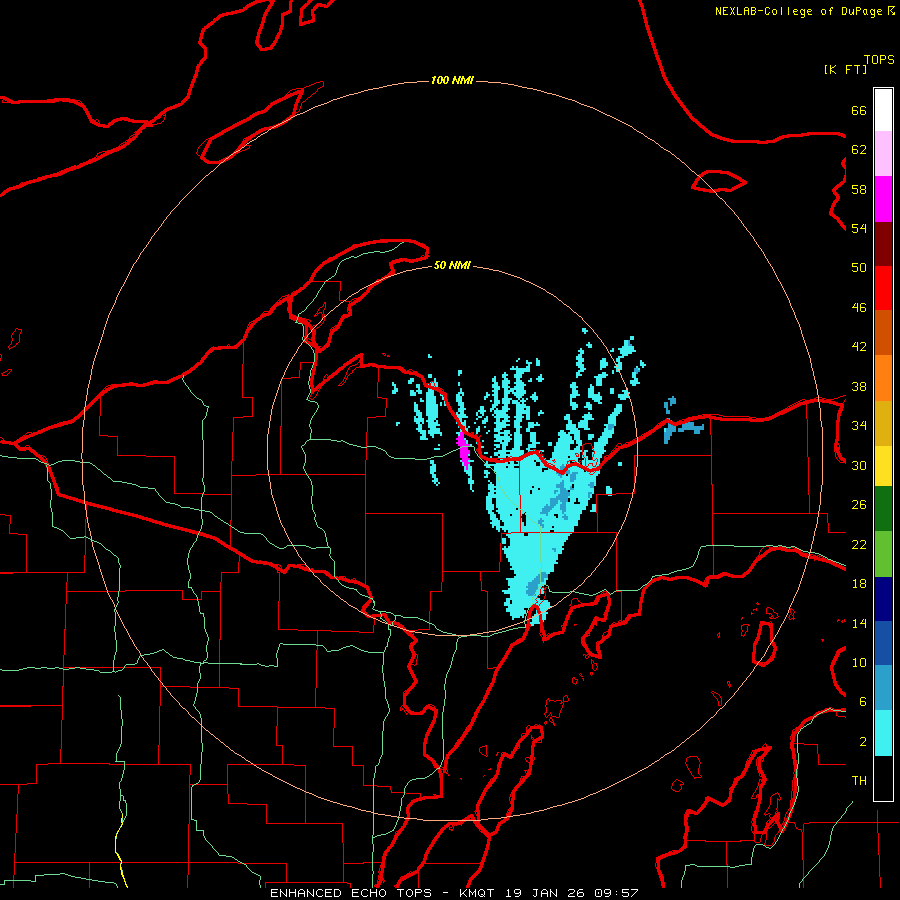Click the ENHANCED ECHO TOPS caption

click(351, 893)
